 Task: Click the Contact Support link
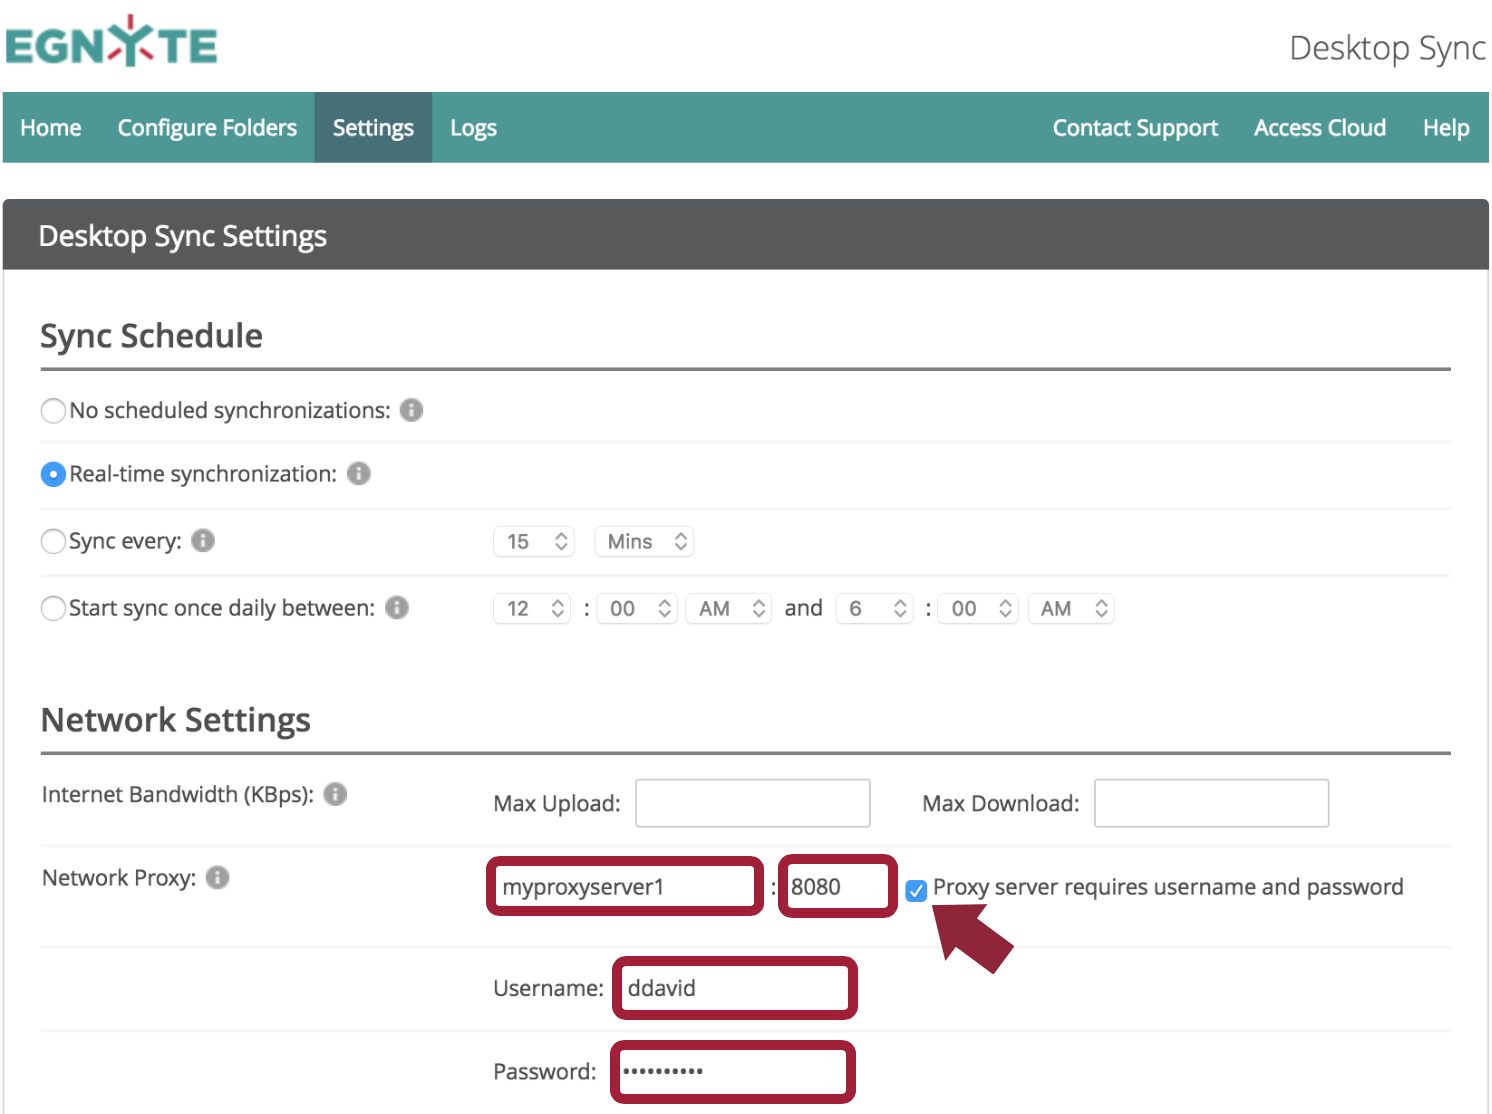point(1135,128)
